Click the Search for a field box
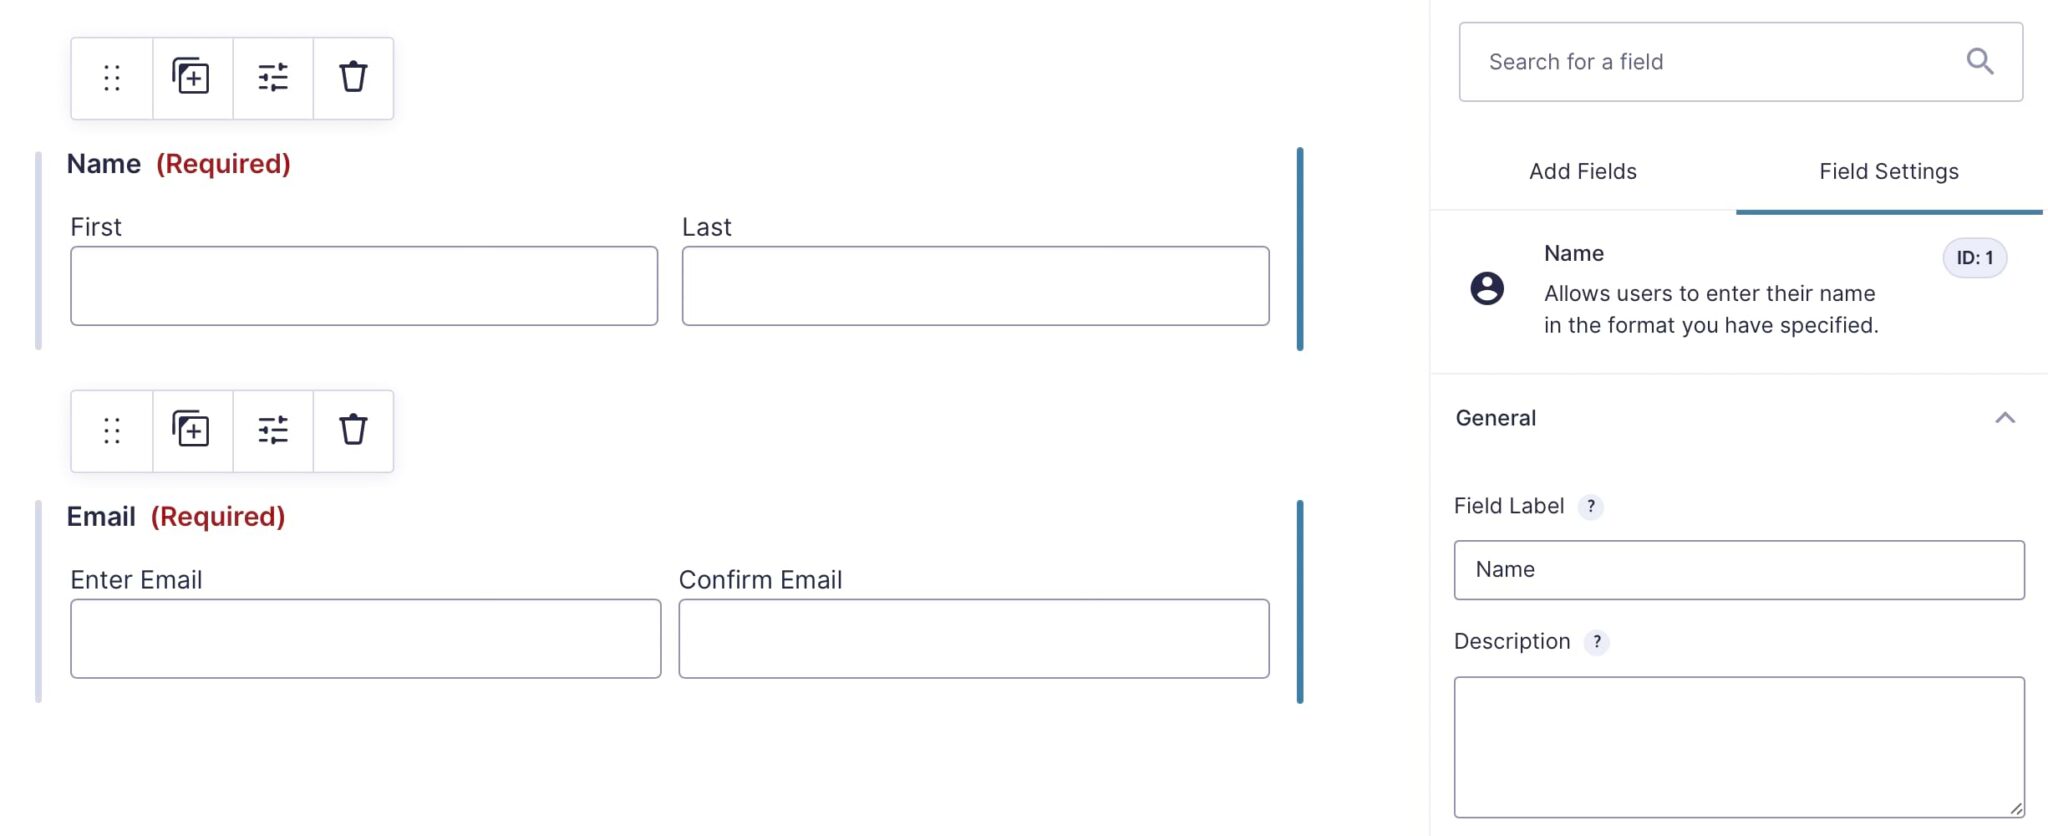The width and height of the screenshot is (2048, 836). [x=1700, y=61]
